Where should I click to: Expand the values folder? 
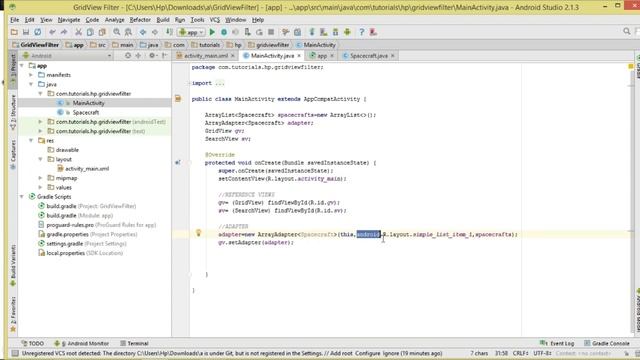click(x=40, y=187)
